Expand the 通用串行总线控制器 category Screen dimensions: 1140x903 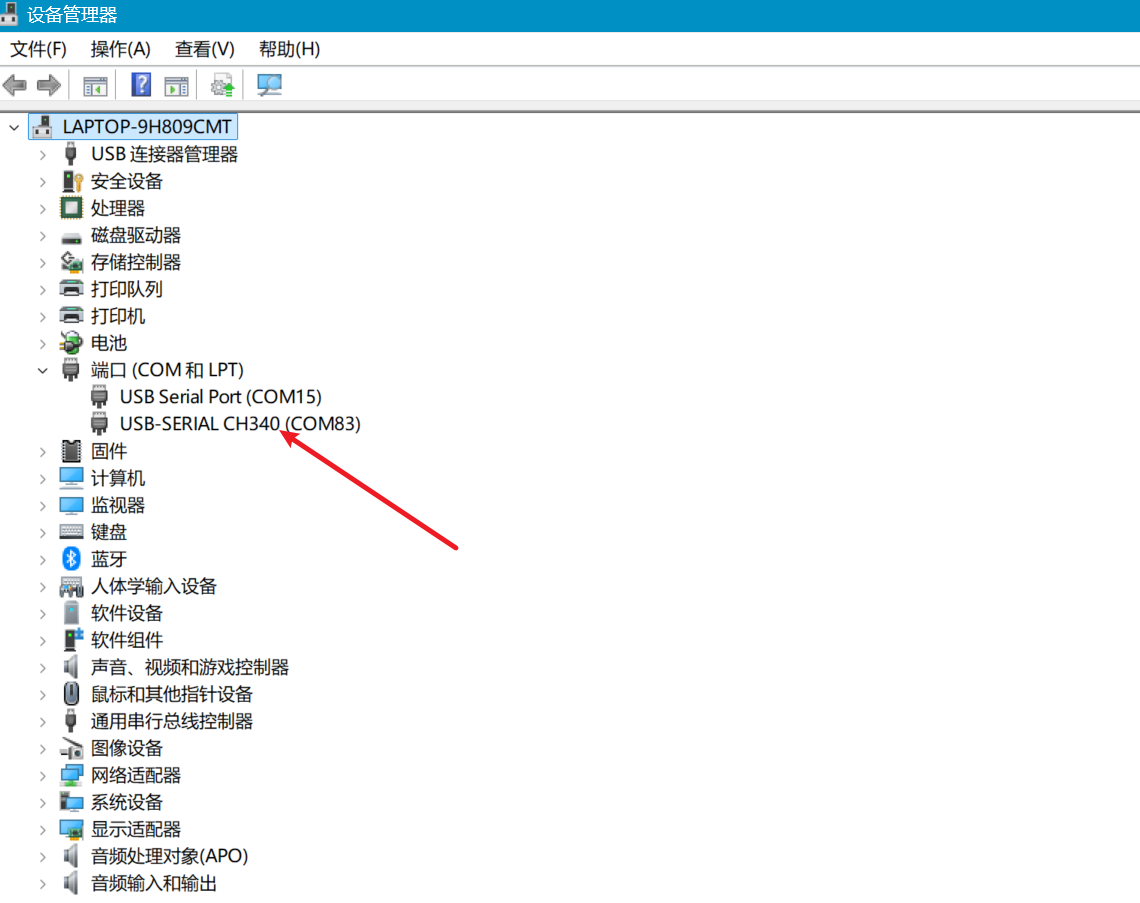coord(43,722)
